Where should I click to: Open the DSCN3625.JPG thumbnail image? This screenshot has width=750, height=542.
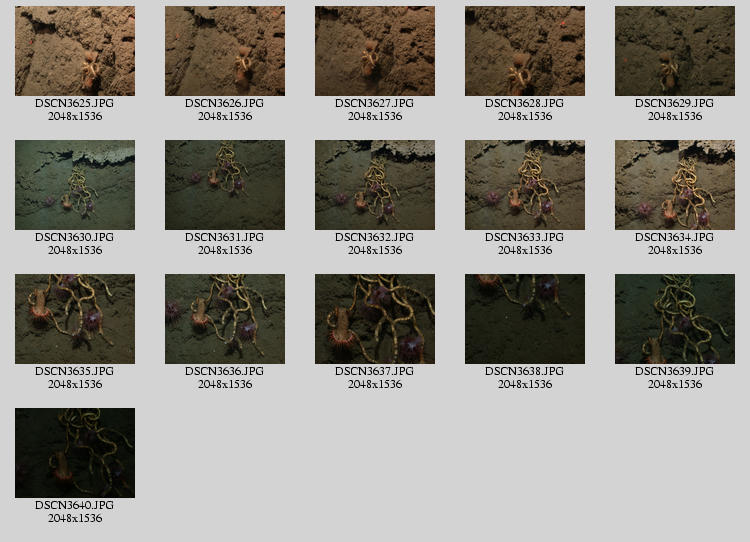coord(75,51)
